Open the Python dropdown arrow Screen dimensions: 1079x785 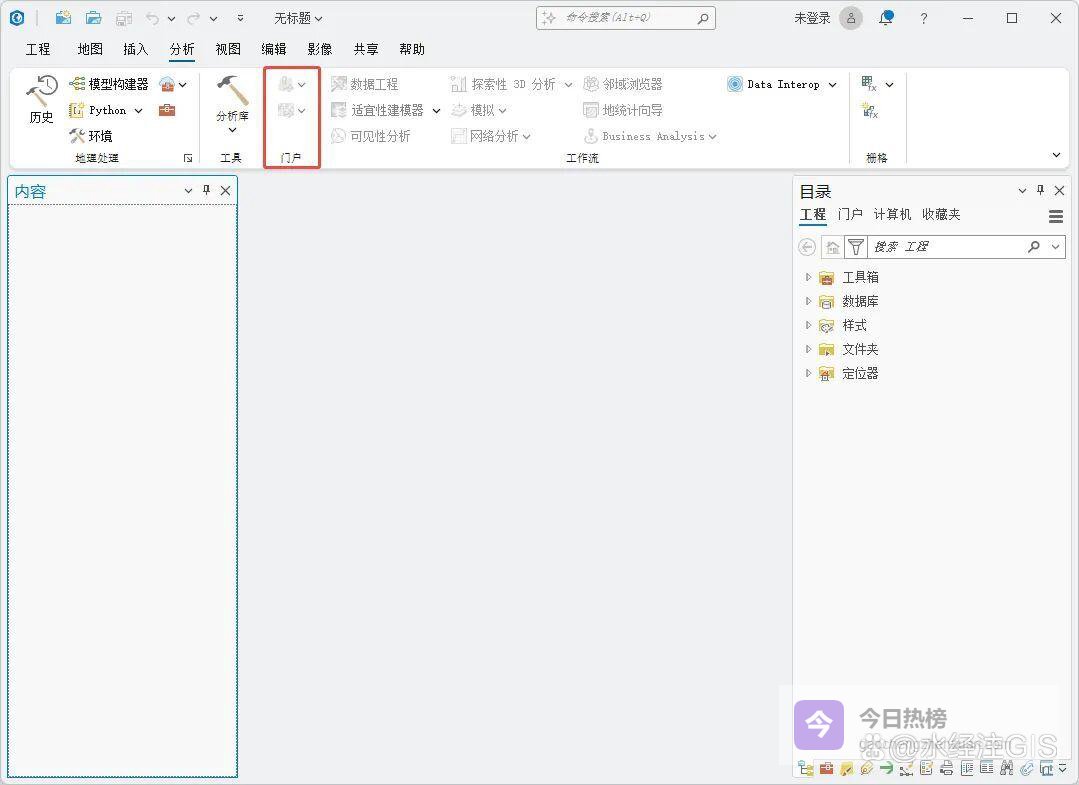coord(138,111)
